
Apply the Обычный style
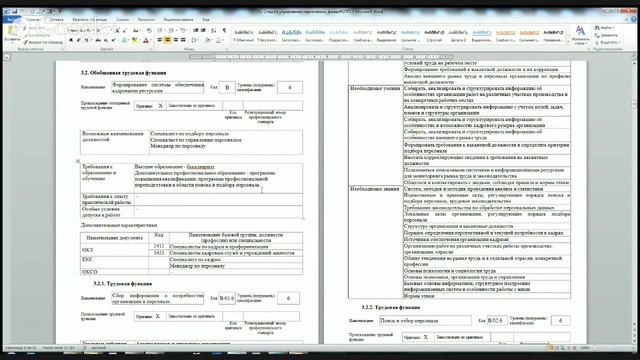(x=243, y=35)
